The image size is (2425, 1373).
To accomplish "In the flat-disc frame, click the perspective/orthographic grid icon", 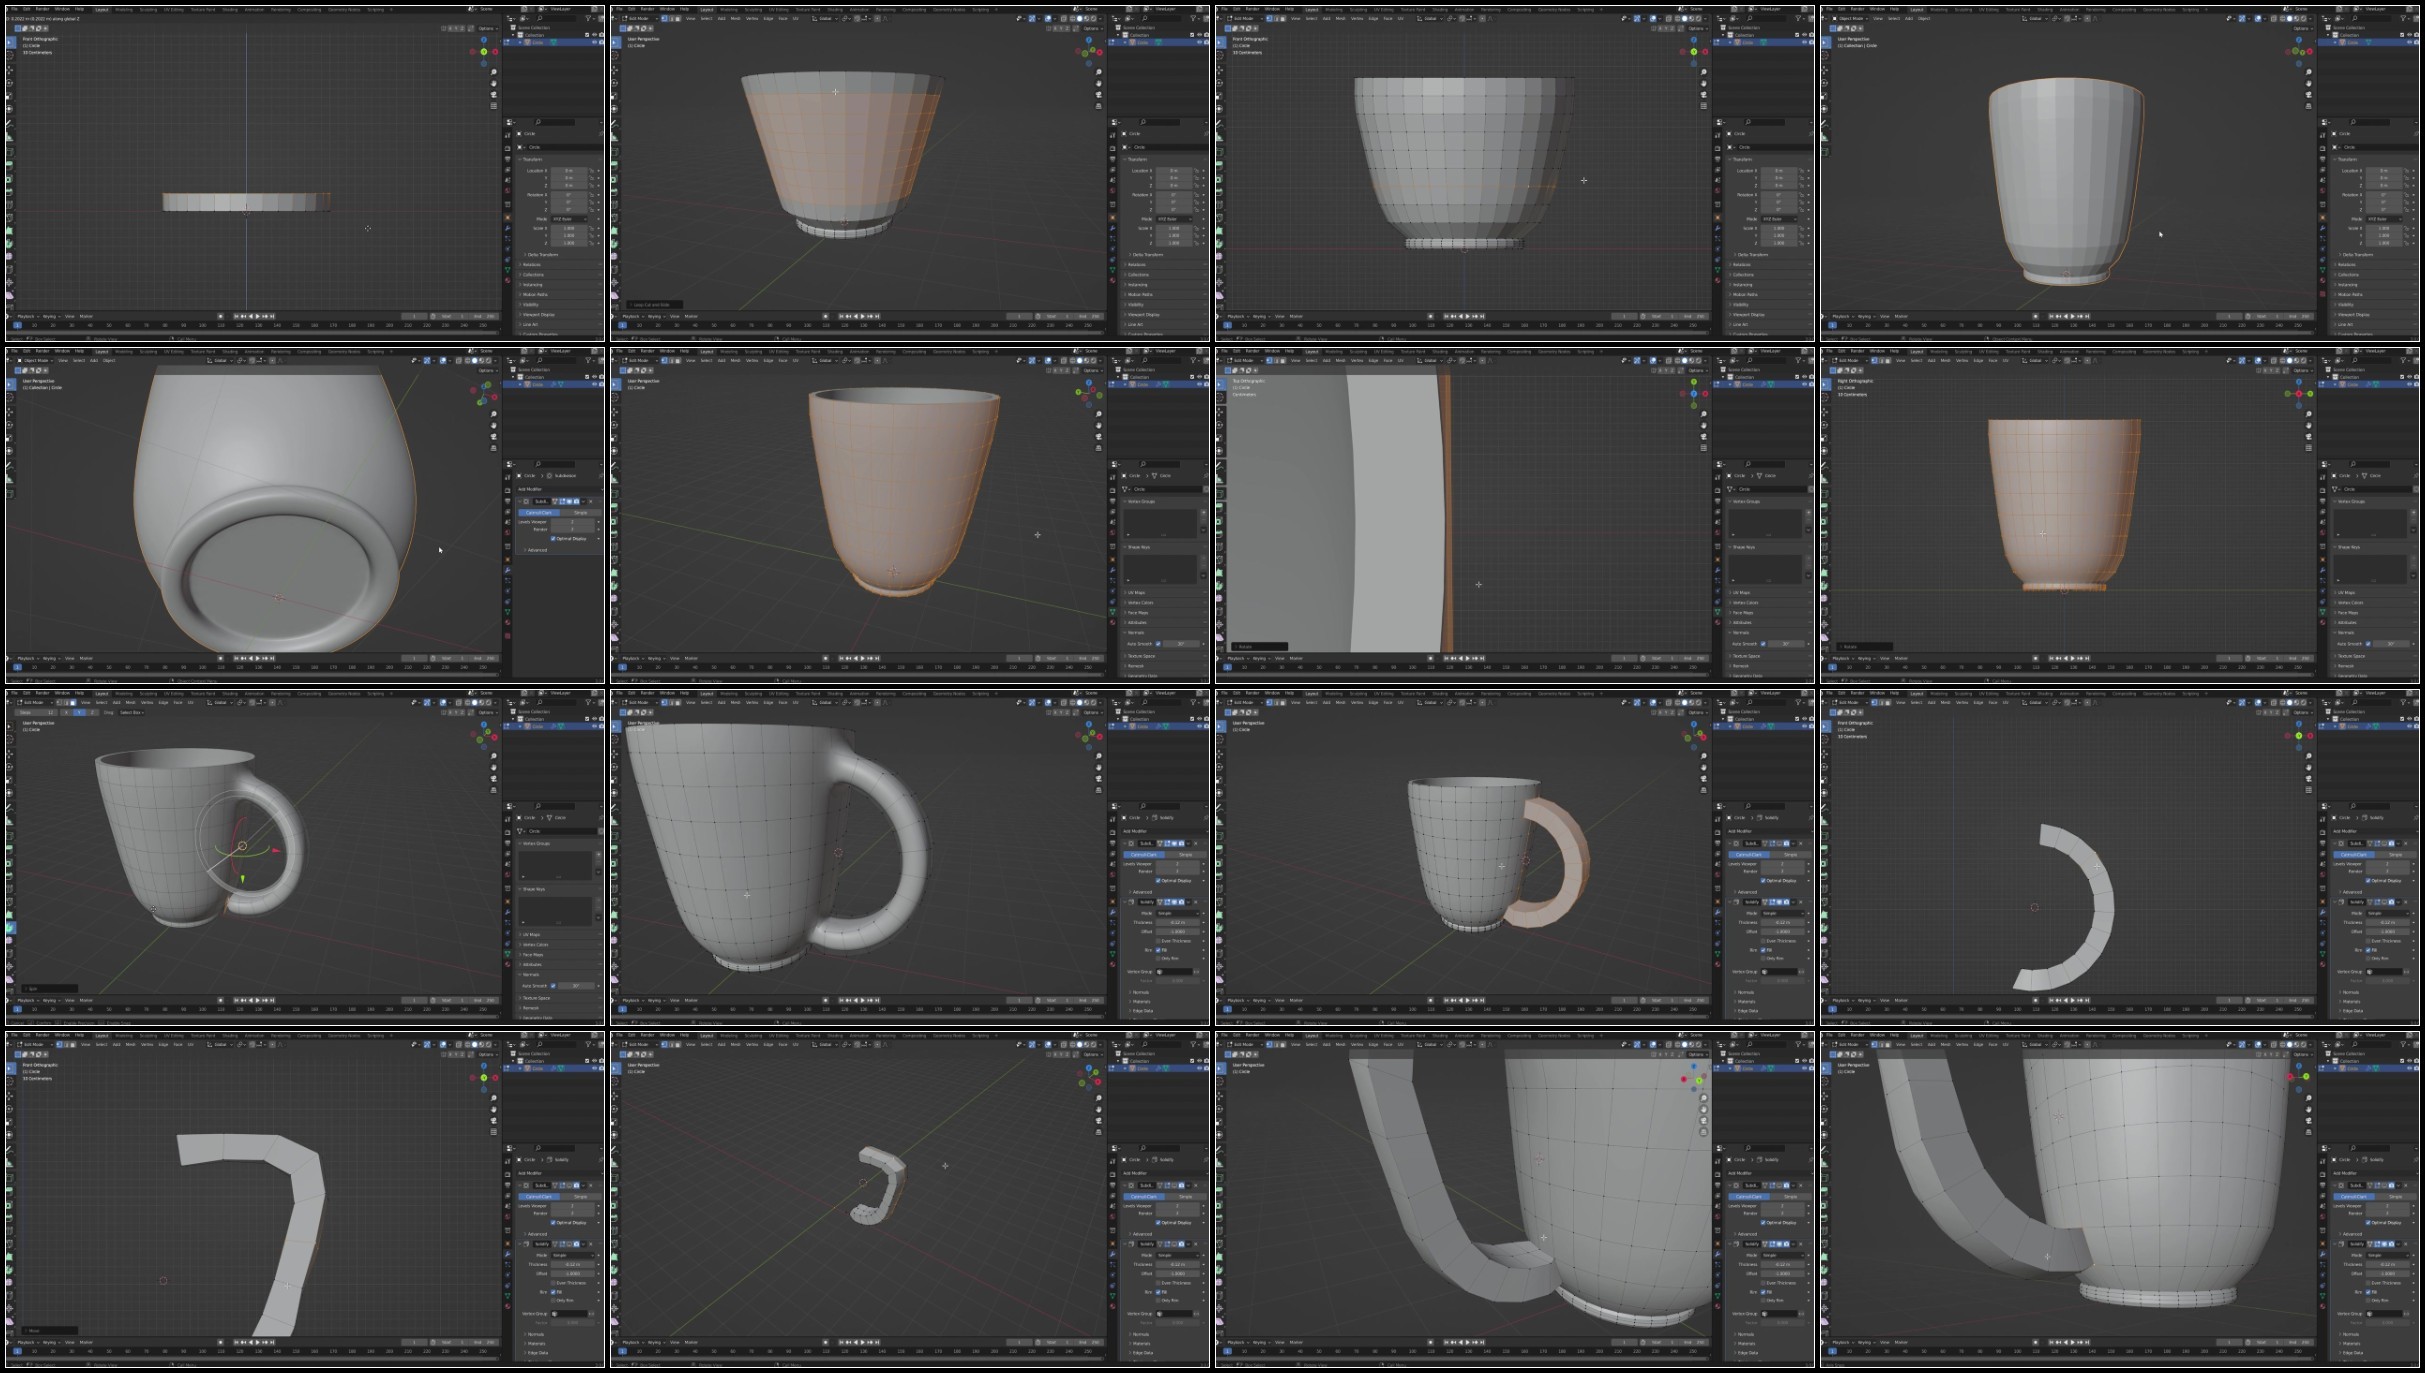I will pos(494,106).
